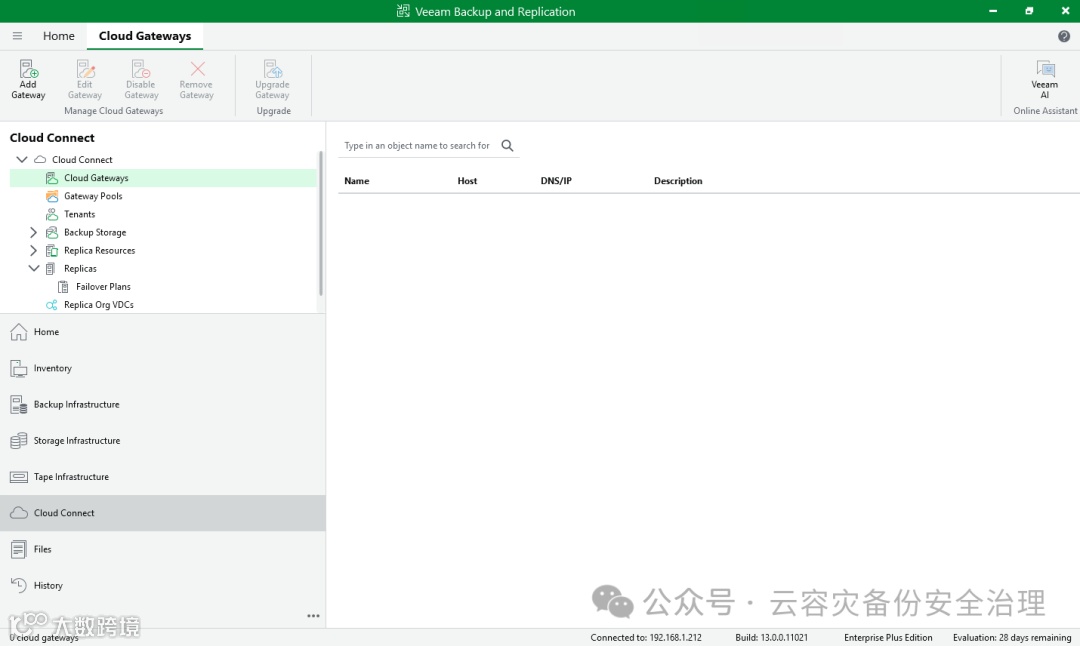Click 'Evaluation: 28 days remaining' status text

click(x=1012, y=638)
